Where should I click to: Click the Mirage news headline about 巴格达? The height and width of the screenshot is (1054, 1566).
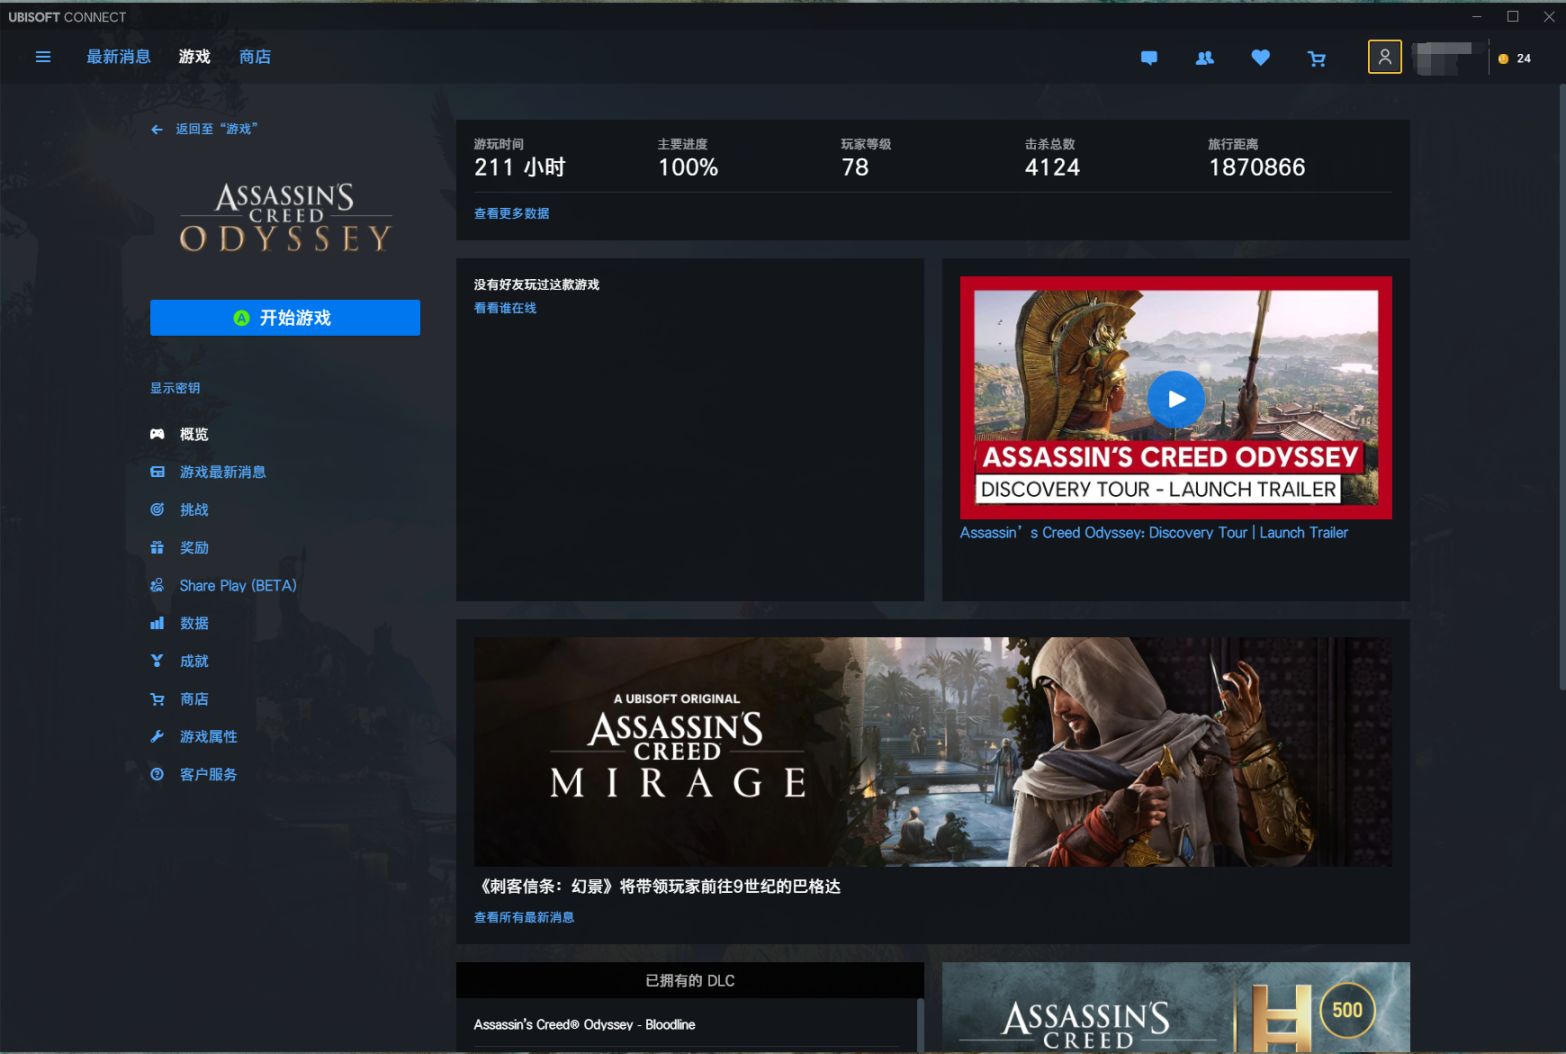(658, 886)
